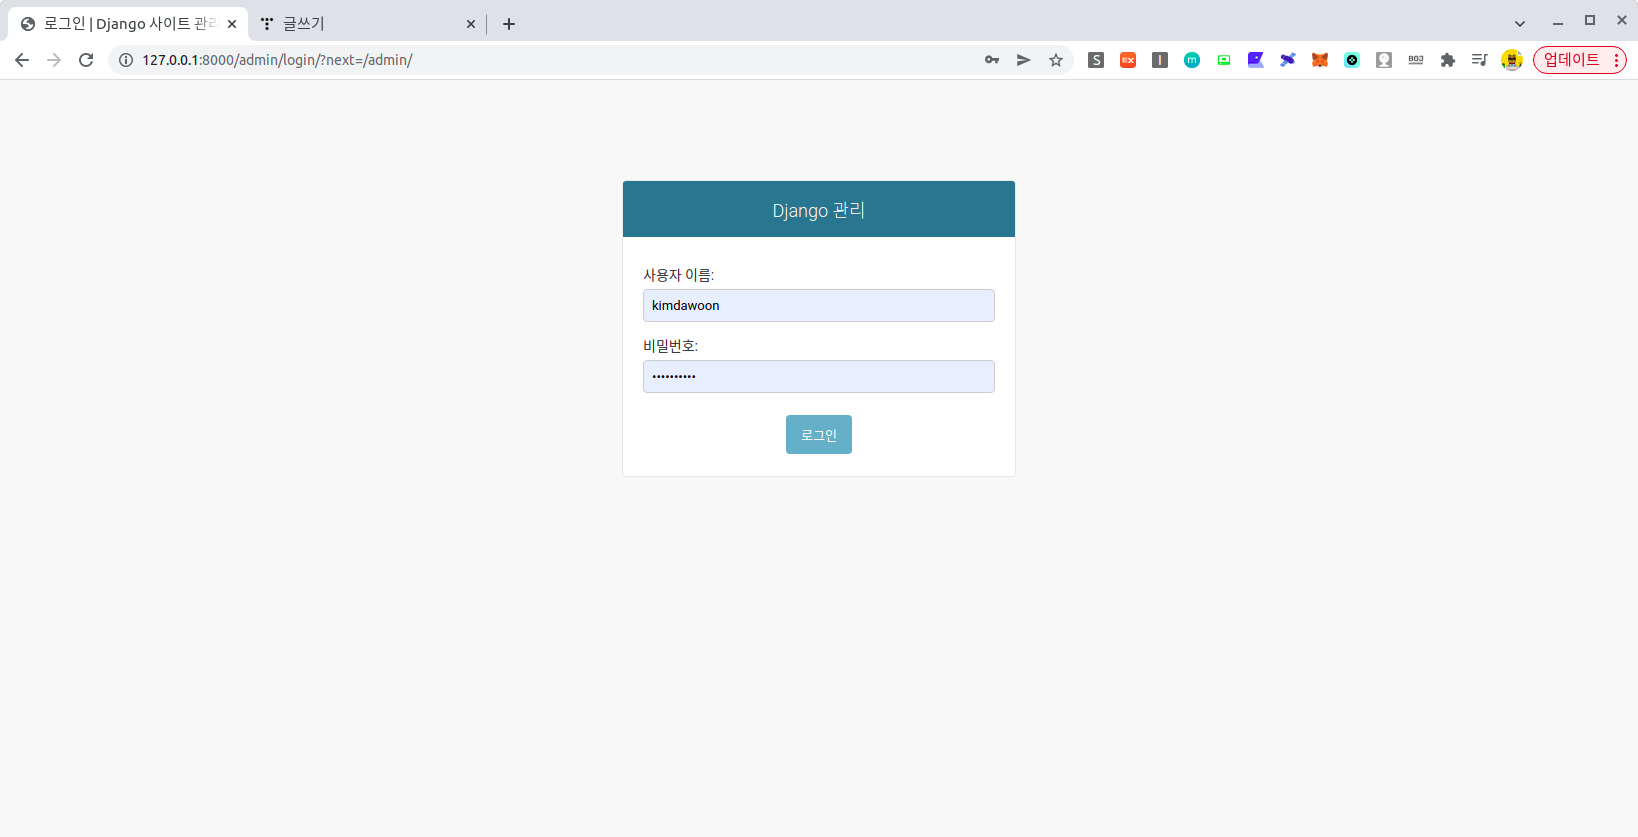Image resolution: width=1638 pixels, height=837 pixels.
Task: Focus the address bar URL
Action: [277, 60]
